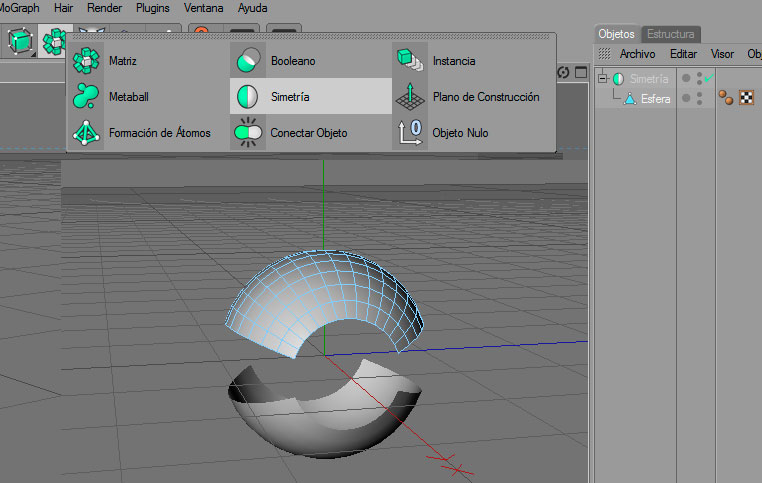Open the Plugins menu
Image resolution: width=762 pixels, height=483 pixels.
tap(153, 8)
